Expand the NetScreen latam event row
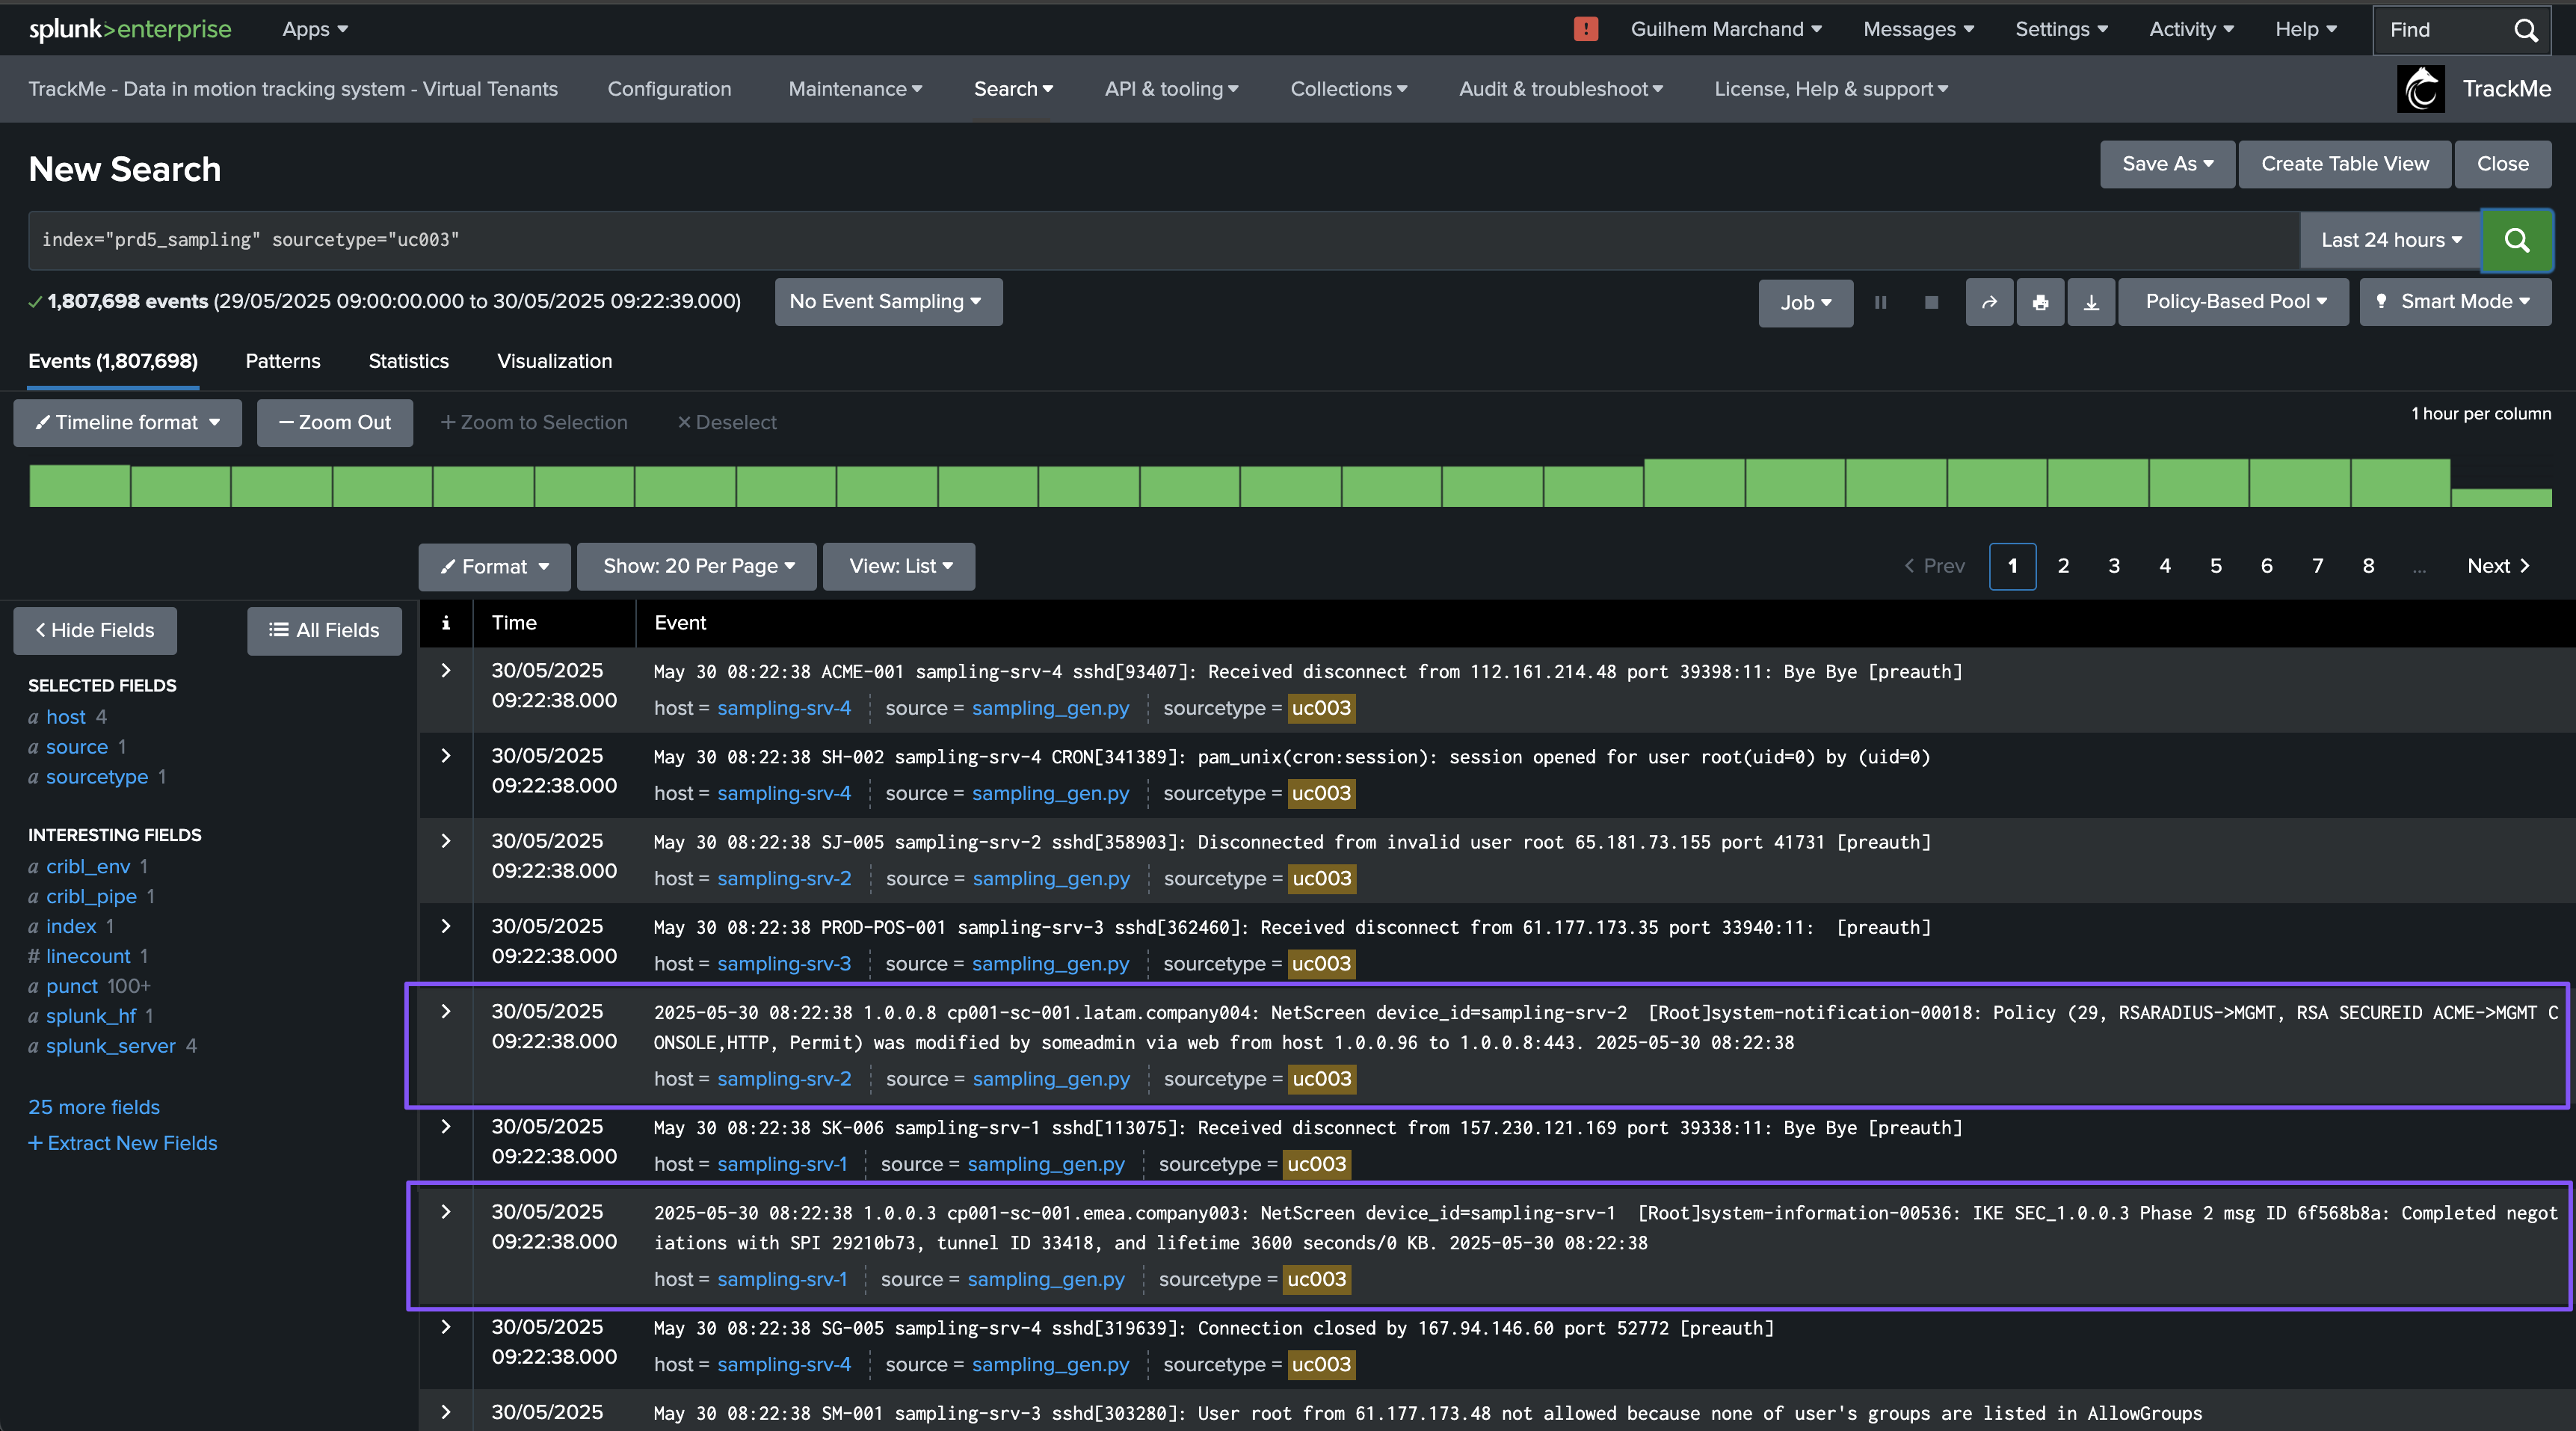Image resolution: width=2576 pixels, height=1431 pixels. pyautogui.click(x=446, y=1012)
